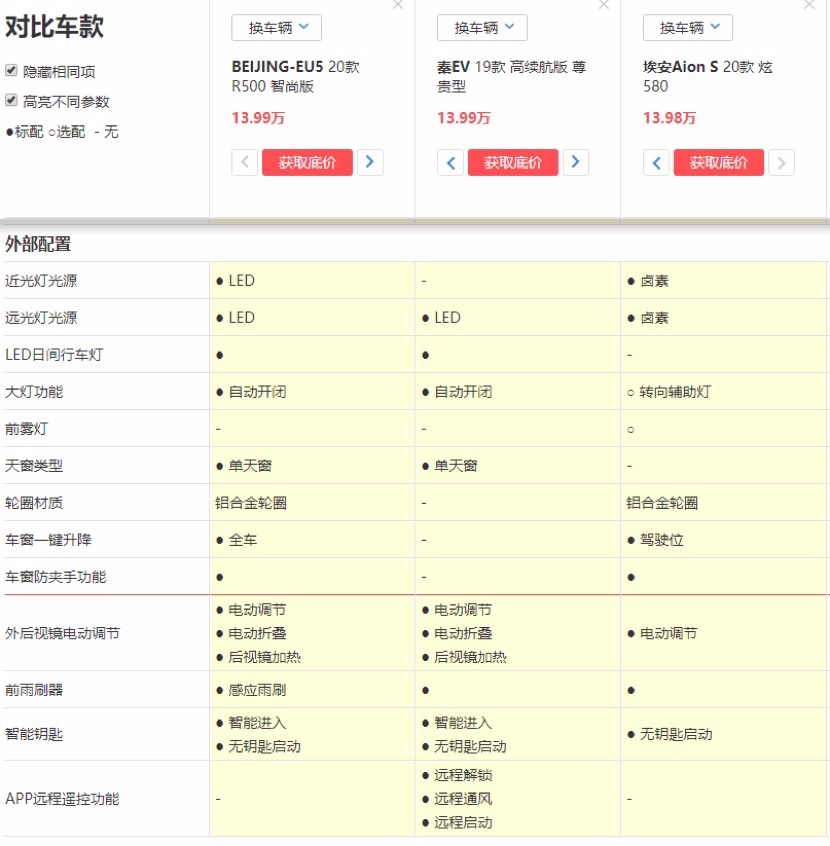Remove the 秦EV column with its X
The height and width of the screenshot is (846, 830).
[x=603, y=5]
